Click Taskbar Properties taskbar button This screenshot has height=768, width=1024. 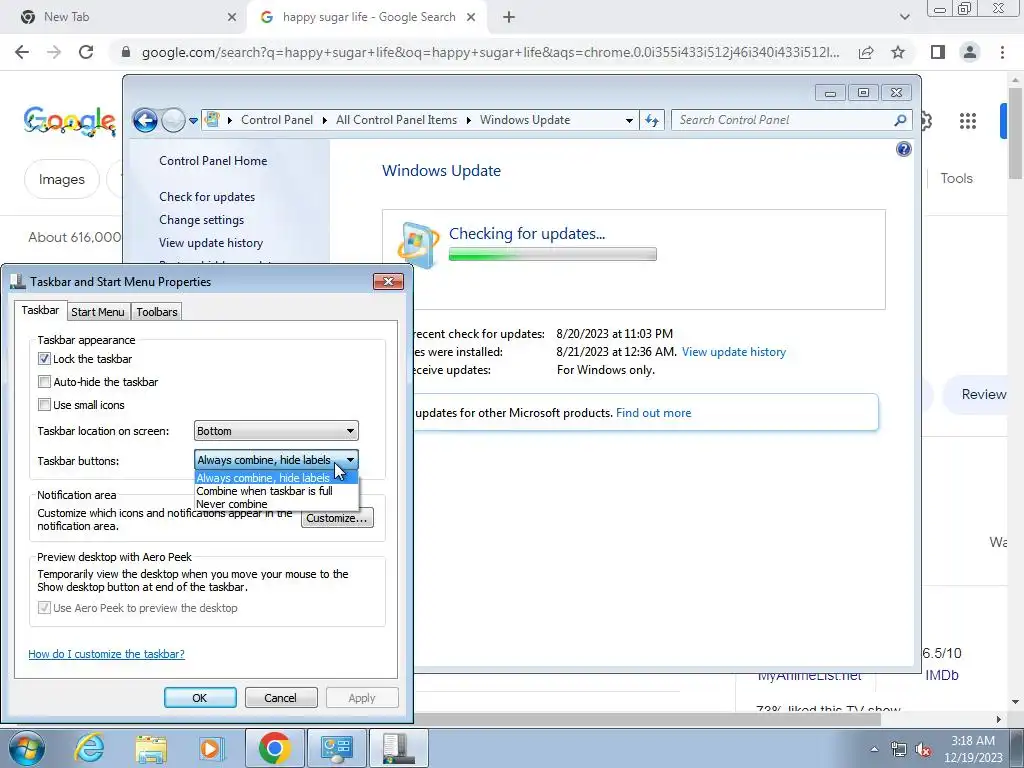(x=399, y=748)
